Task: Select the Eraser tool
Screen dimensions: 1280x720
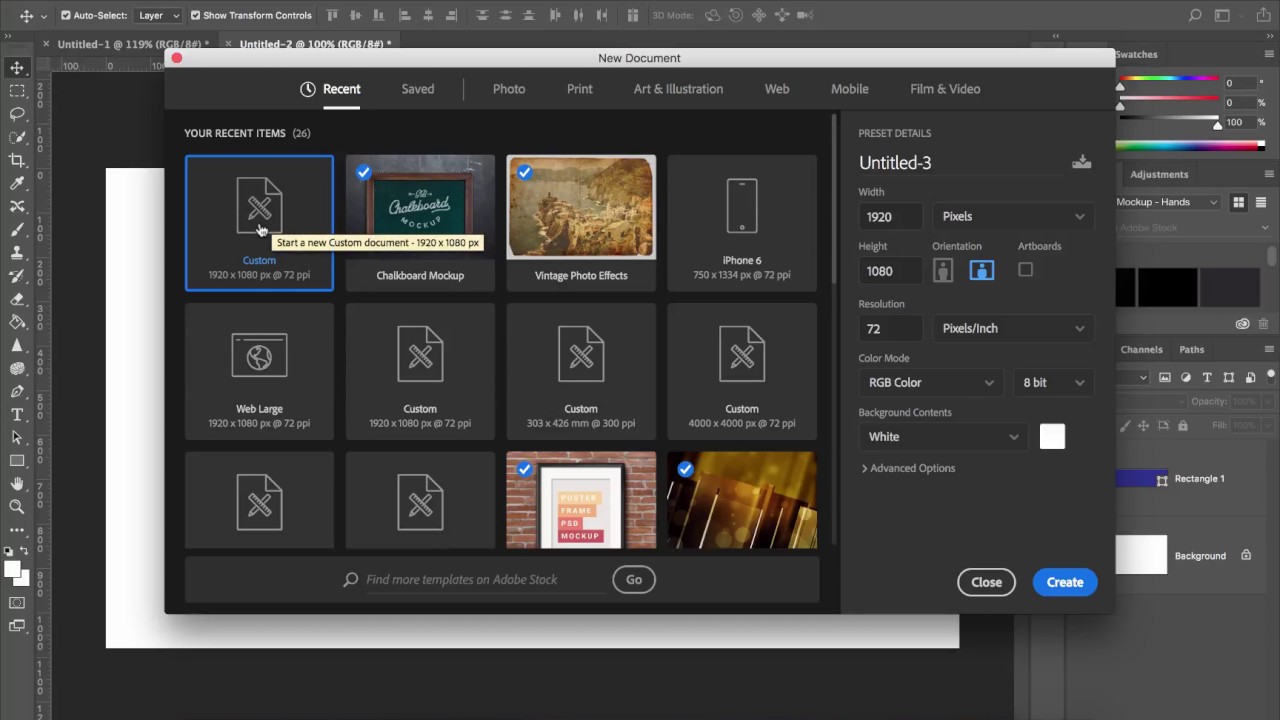Action: point(17,299)
